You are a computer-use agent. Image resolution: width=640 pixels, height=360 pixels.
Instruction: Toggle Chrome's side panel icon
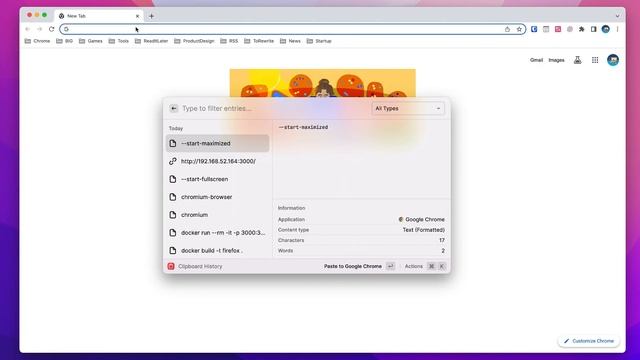click(x=593, y=29)
